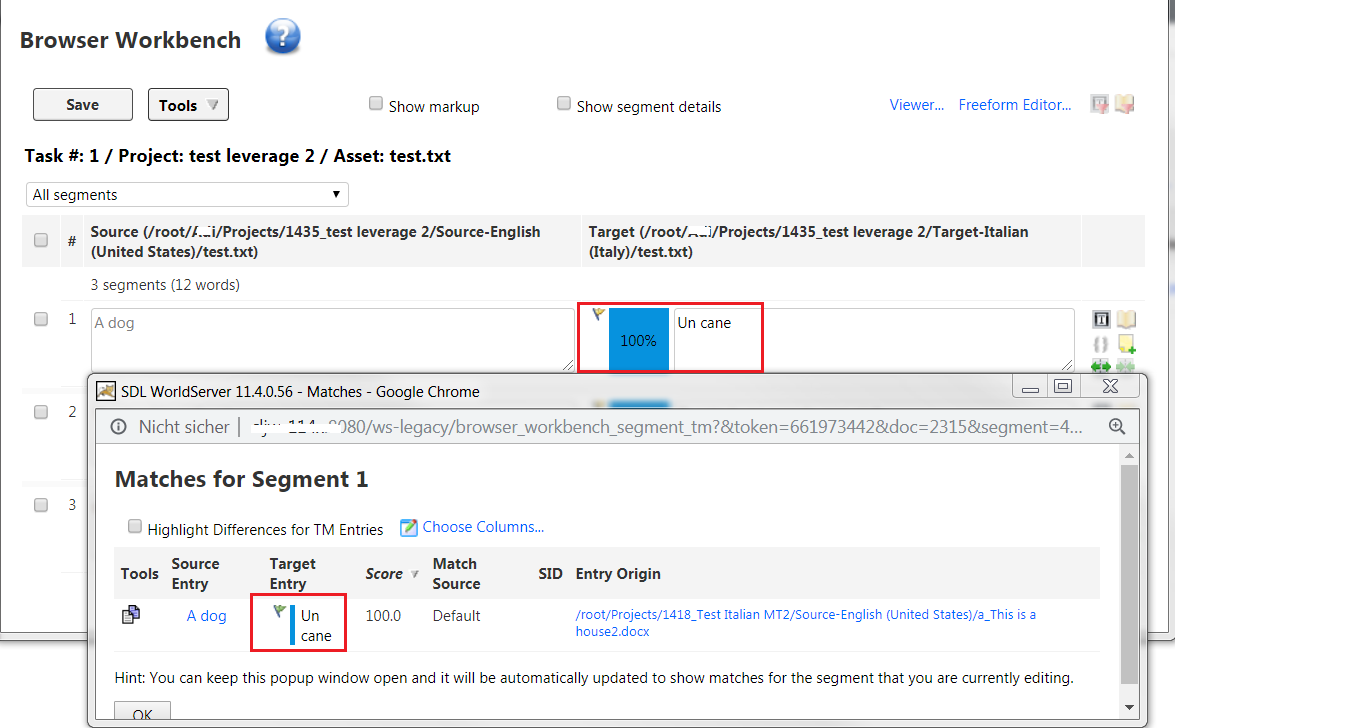Image resolution: width=1365 pixels, height=728 pixels.
Task: Click the blue 100% match score bar
Action: click(x=638, y=340)
